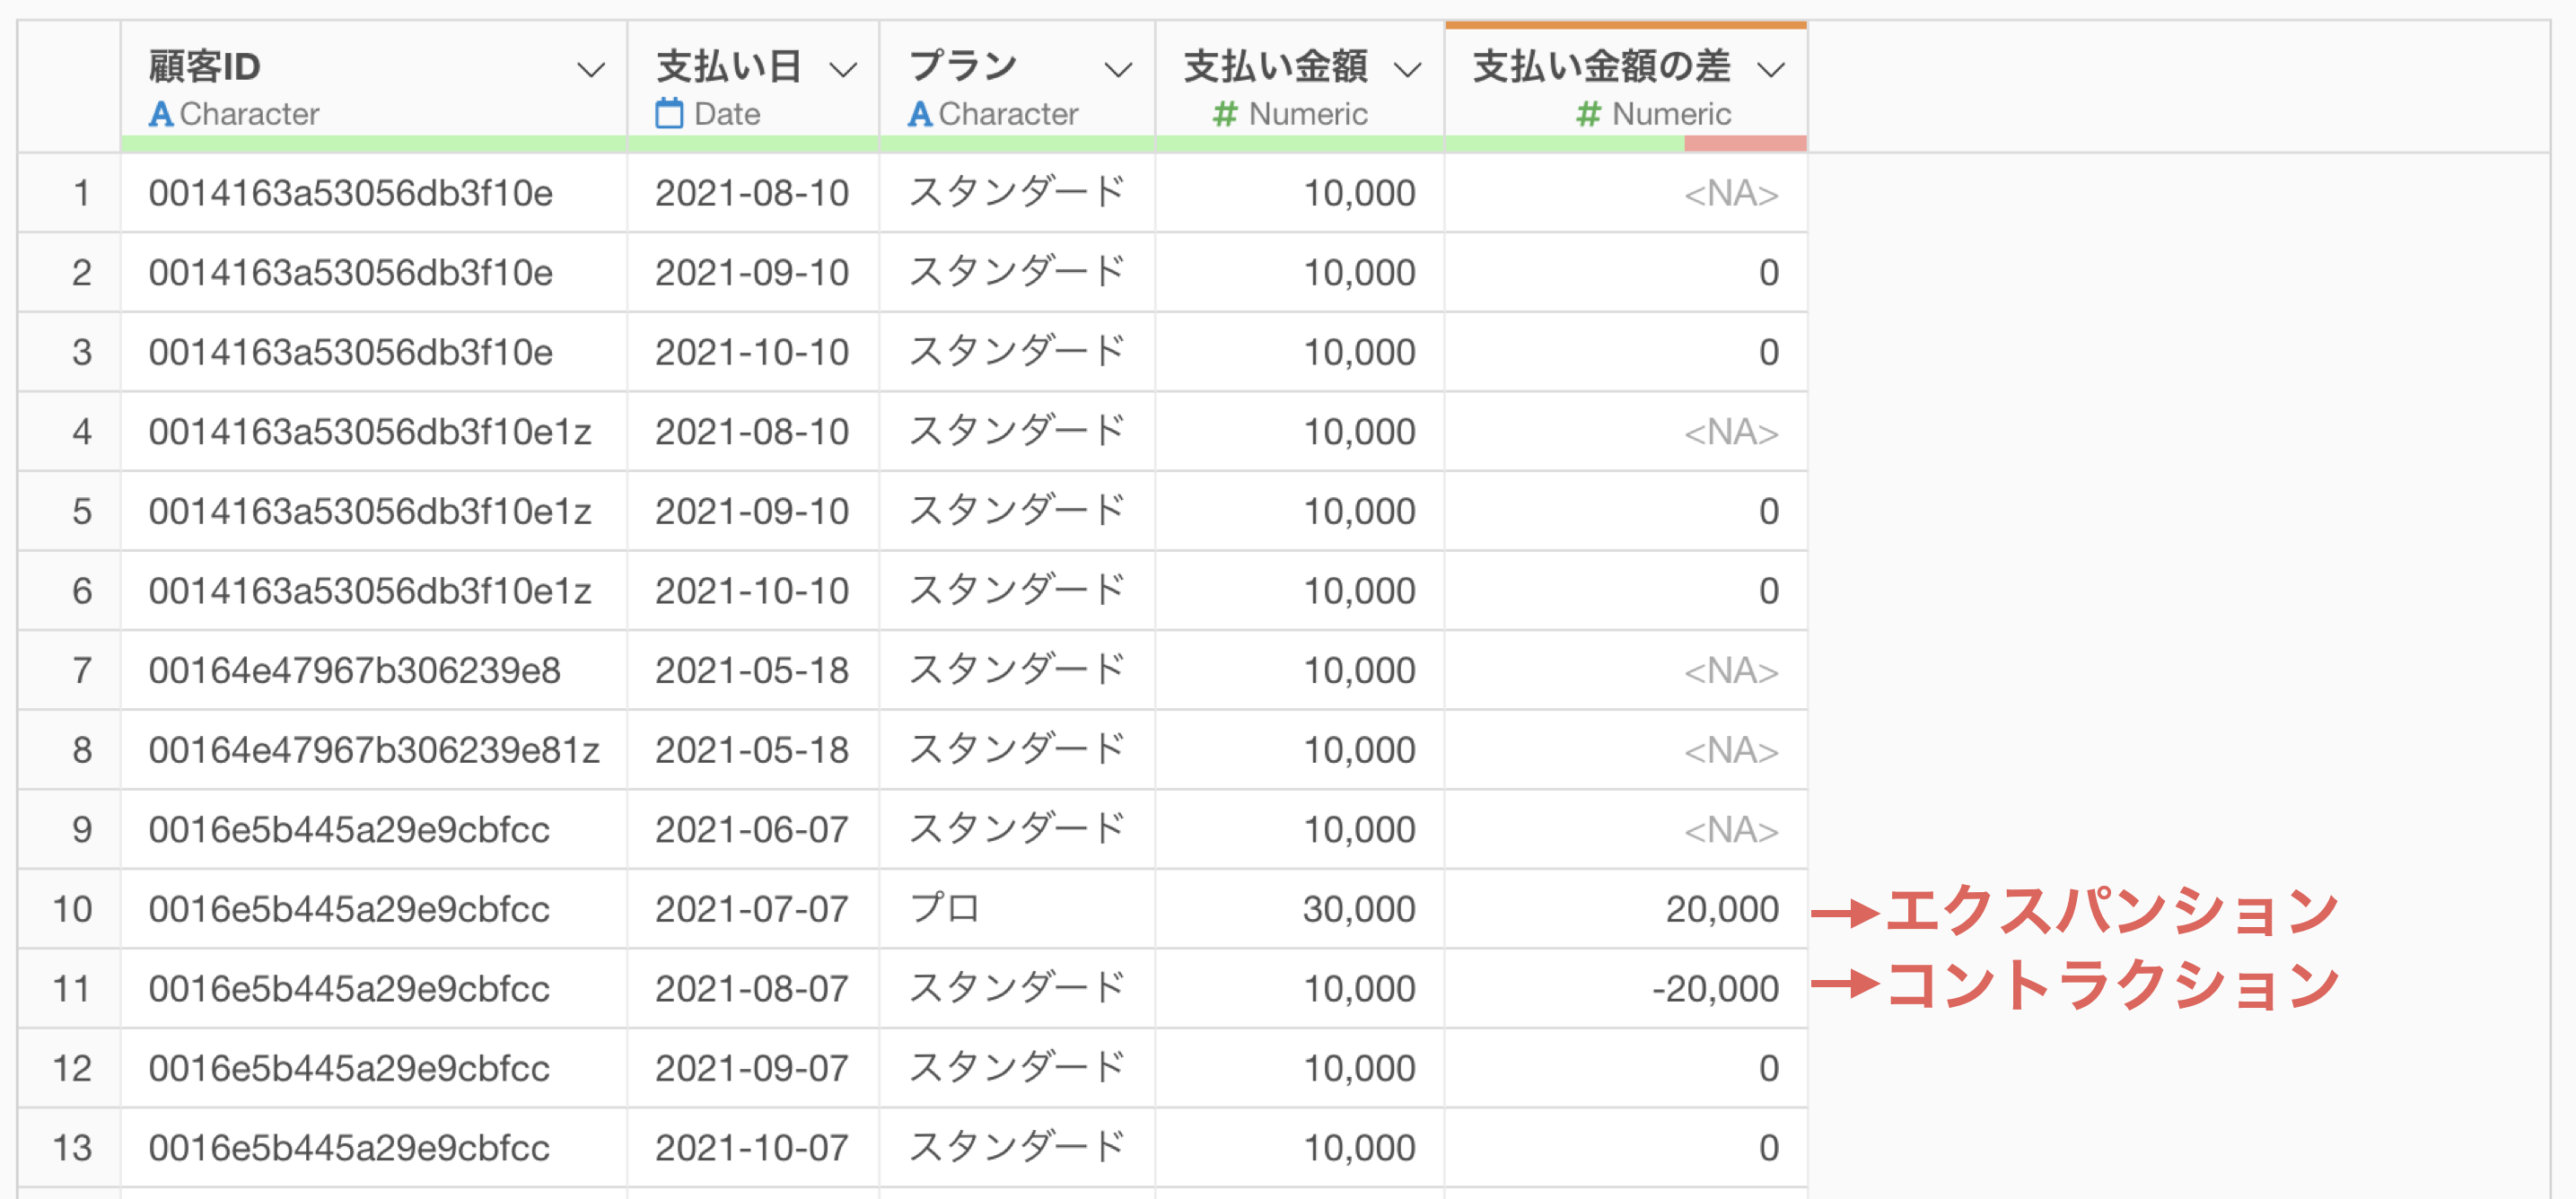
Task: Click the Character type icon under プラン
Action: tap(920, 114)
